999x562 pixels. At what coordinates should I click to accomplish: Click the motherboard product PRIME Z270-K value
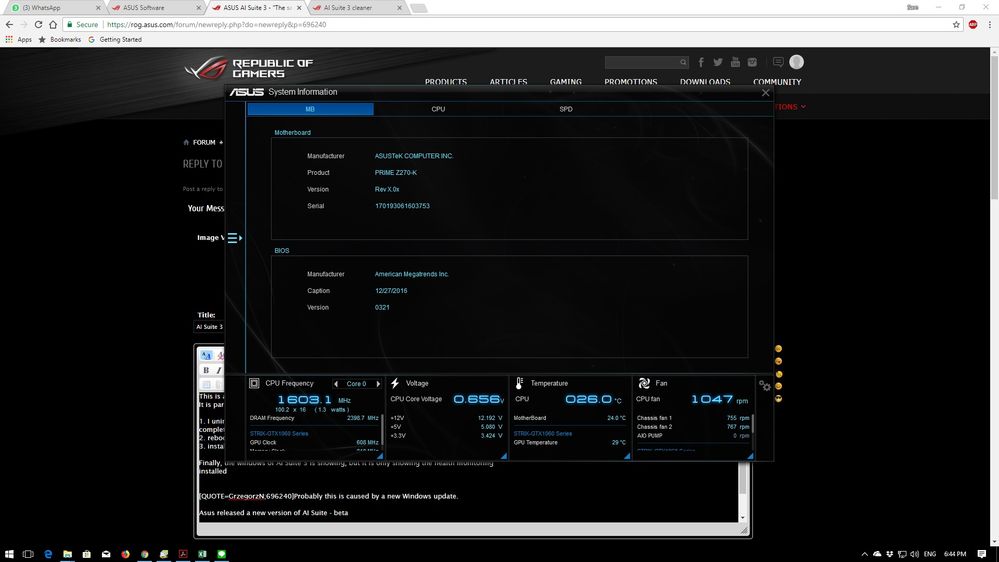396,173
